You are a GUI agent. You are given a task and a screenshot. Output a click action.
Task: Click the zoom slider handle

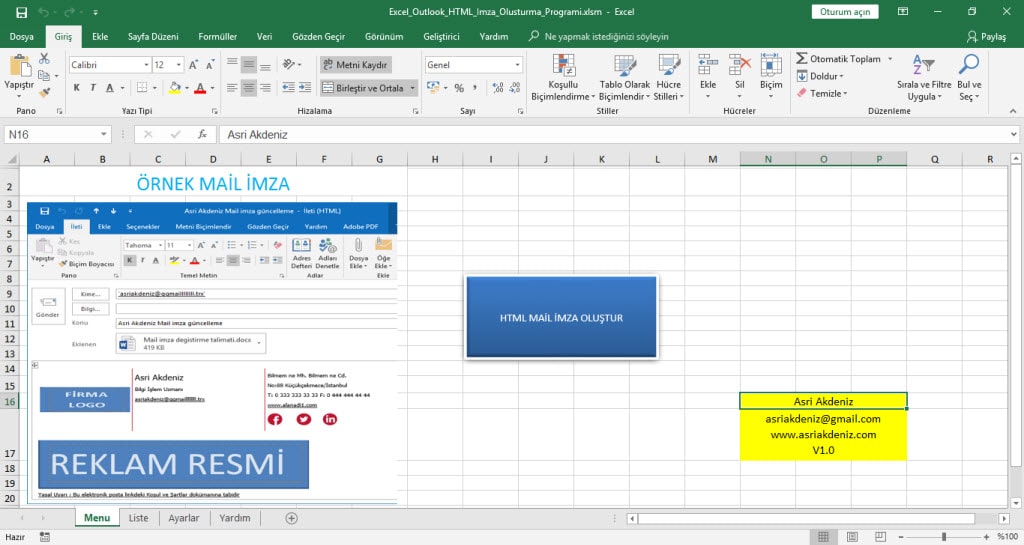pyautogui.click(x=943, y=537)
